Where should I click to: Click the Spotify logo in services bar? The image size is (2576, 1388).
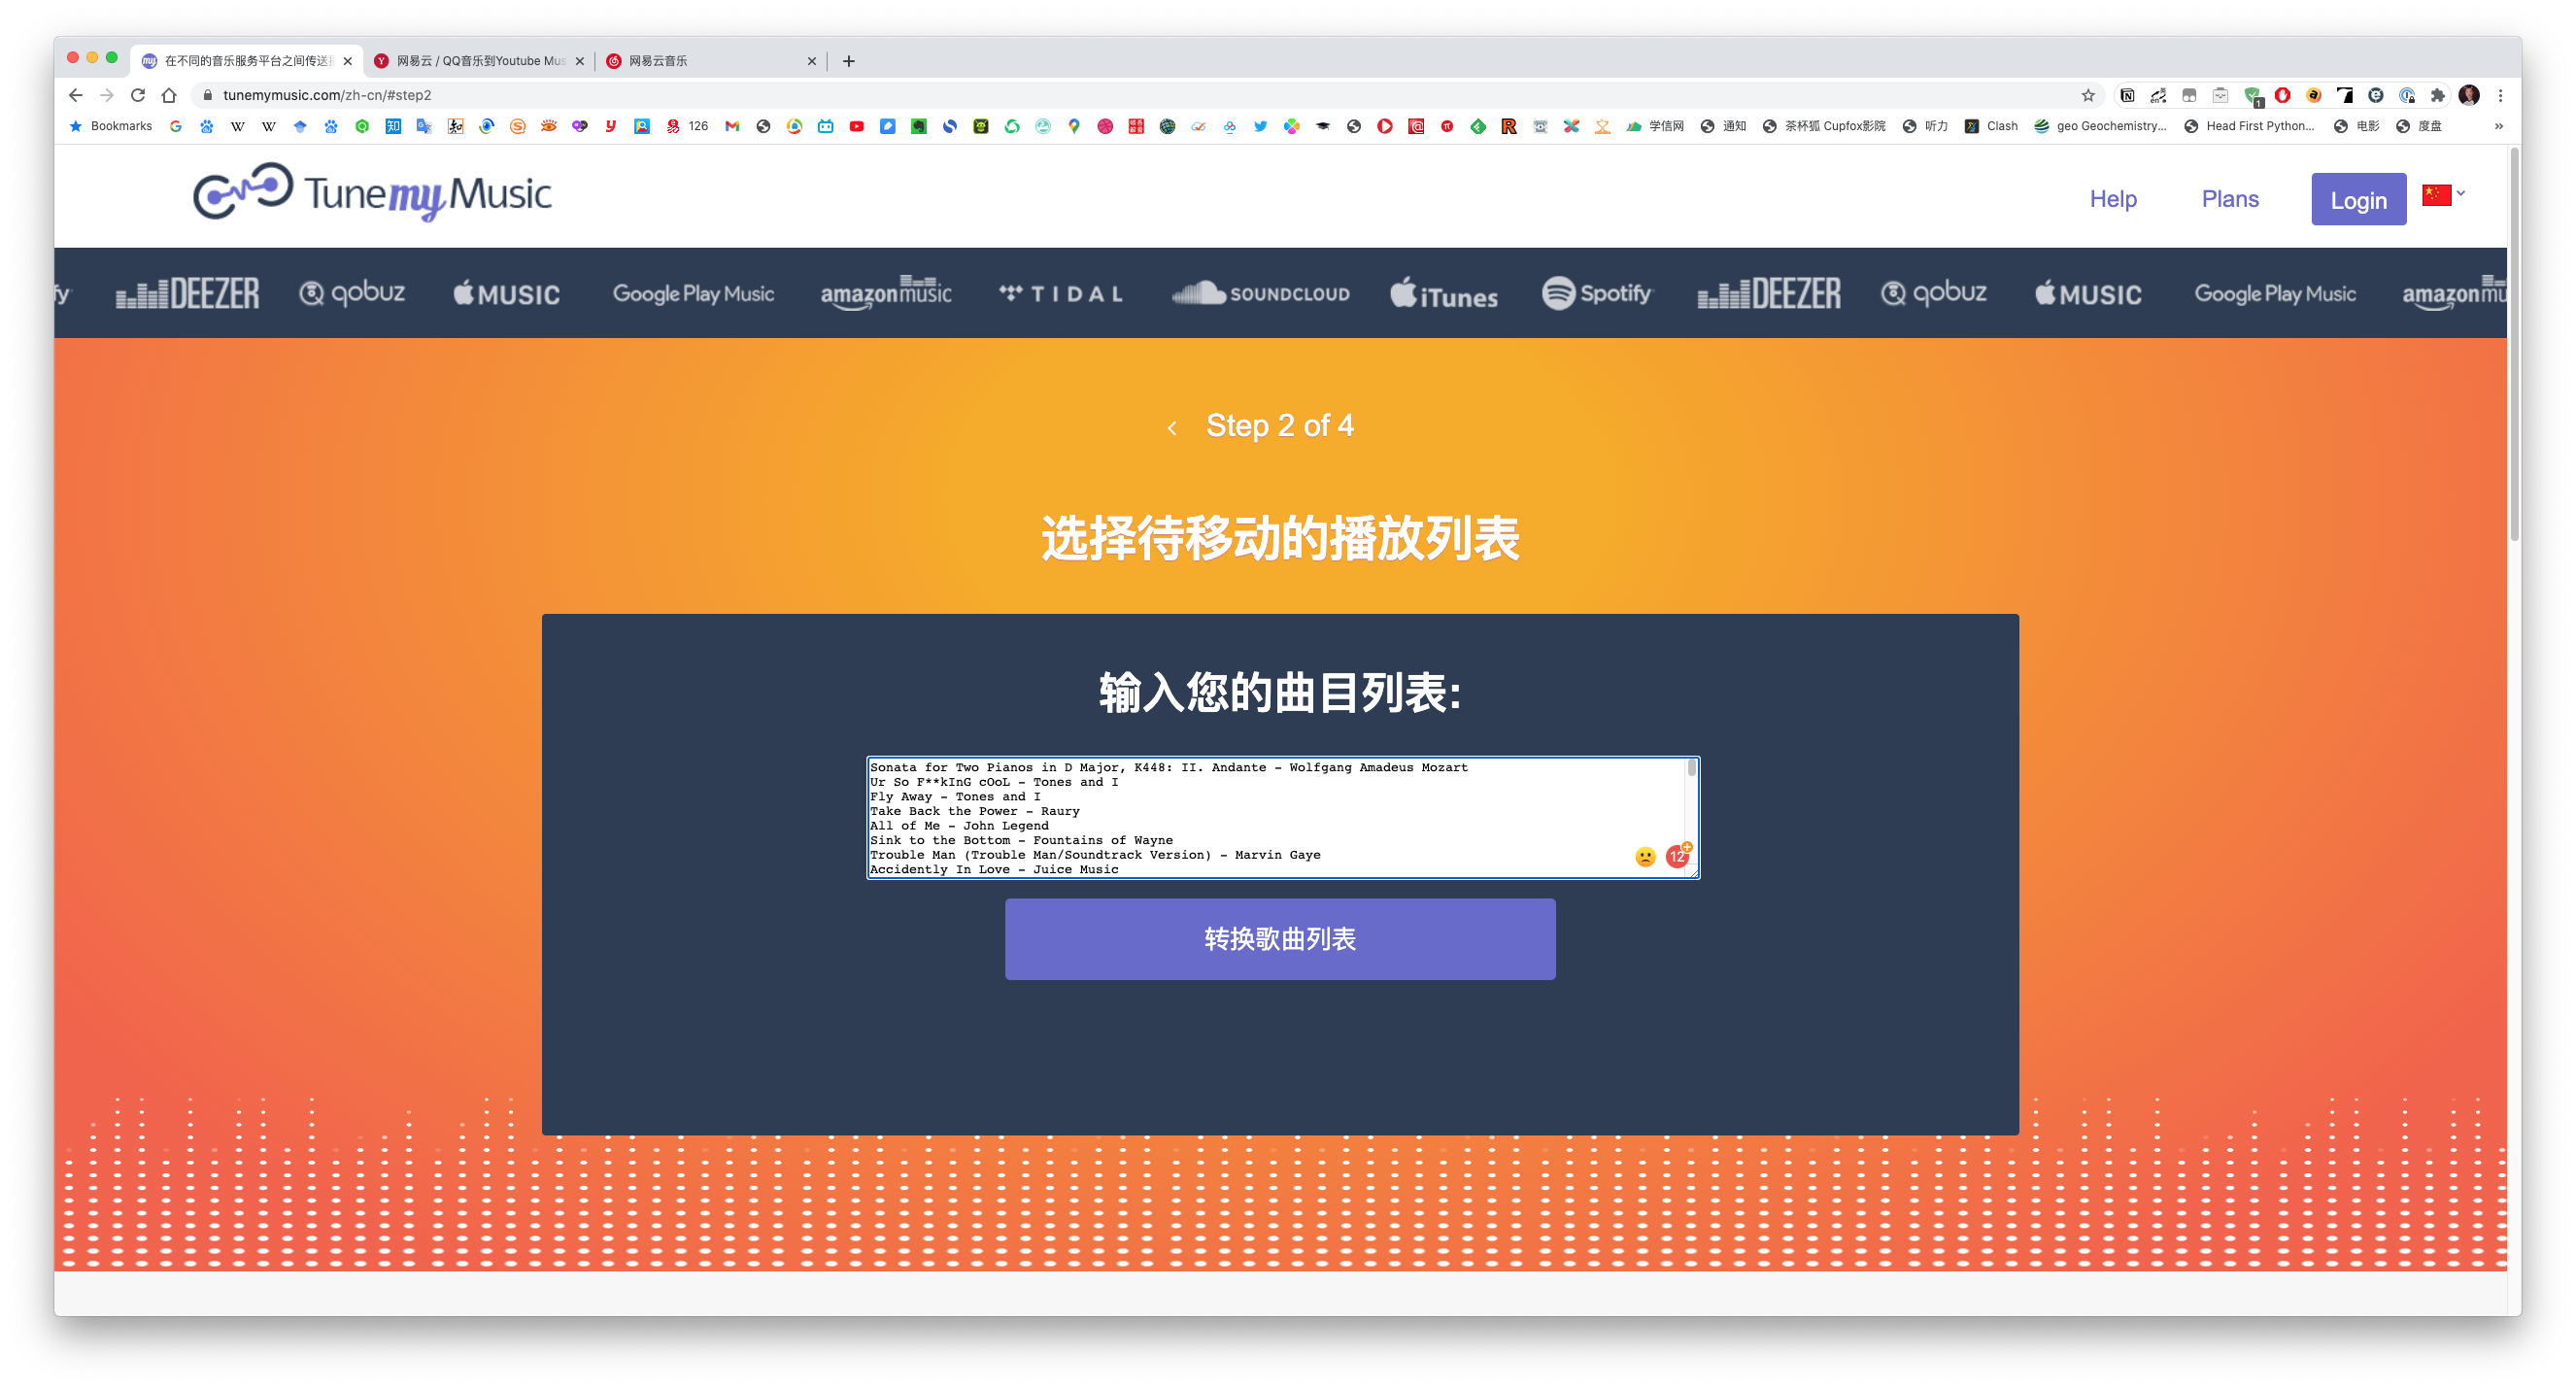pyautogui.click(x=1597, y=293)
